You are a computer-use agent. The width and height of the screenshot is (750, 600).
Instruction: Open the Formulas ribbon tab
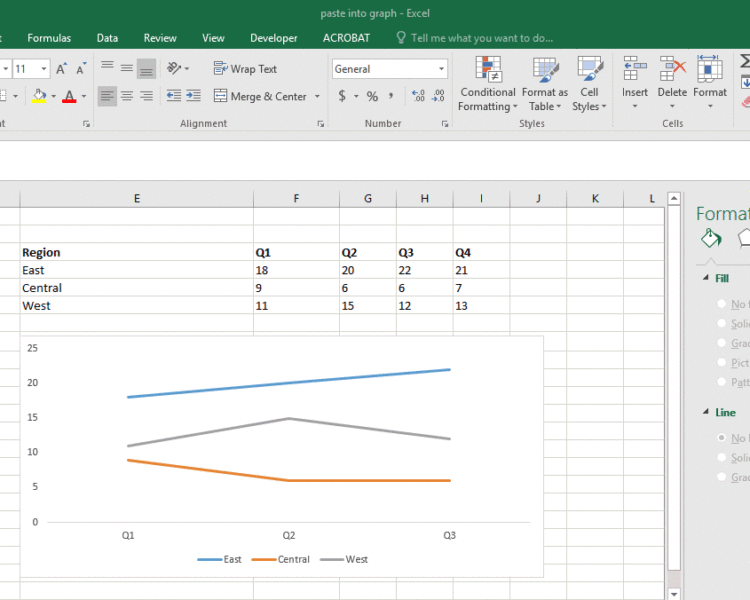click(x=49, y=38)
